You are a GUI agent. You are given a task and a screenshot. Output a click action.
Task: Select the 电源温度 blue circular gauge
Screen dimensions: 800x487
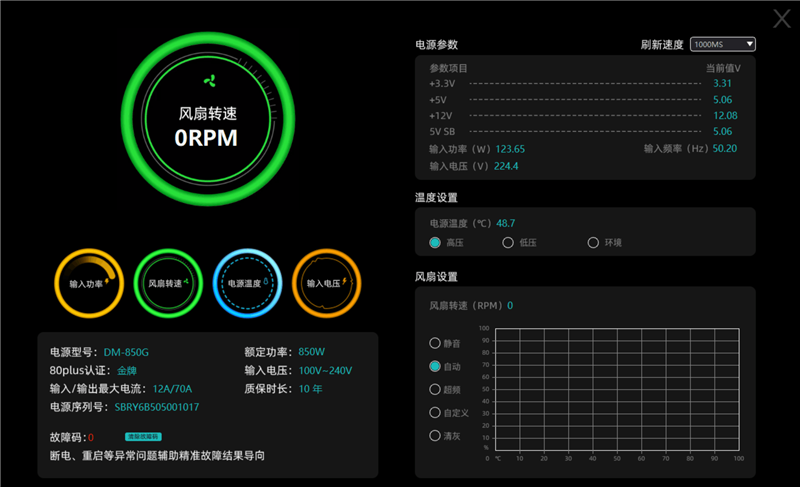(247, 283)
